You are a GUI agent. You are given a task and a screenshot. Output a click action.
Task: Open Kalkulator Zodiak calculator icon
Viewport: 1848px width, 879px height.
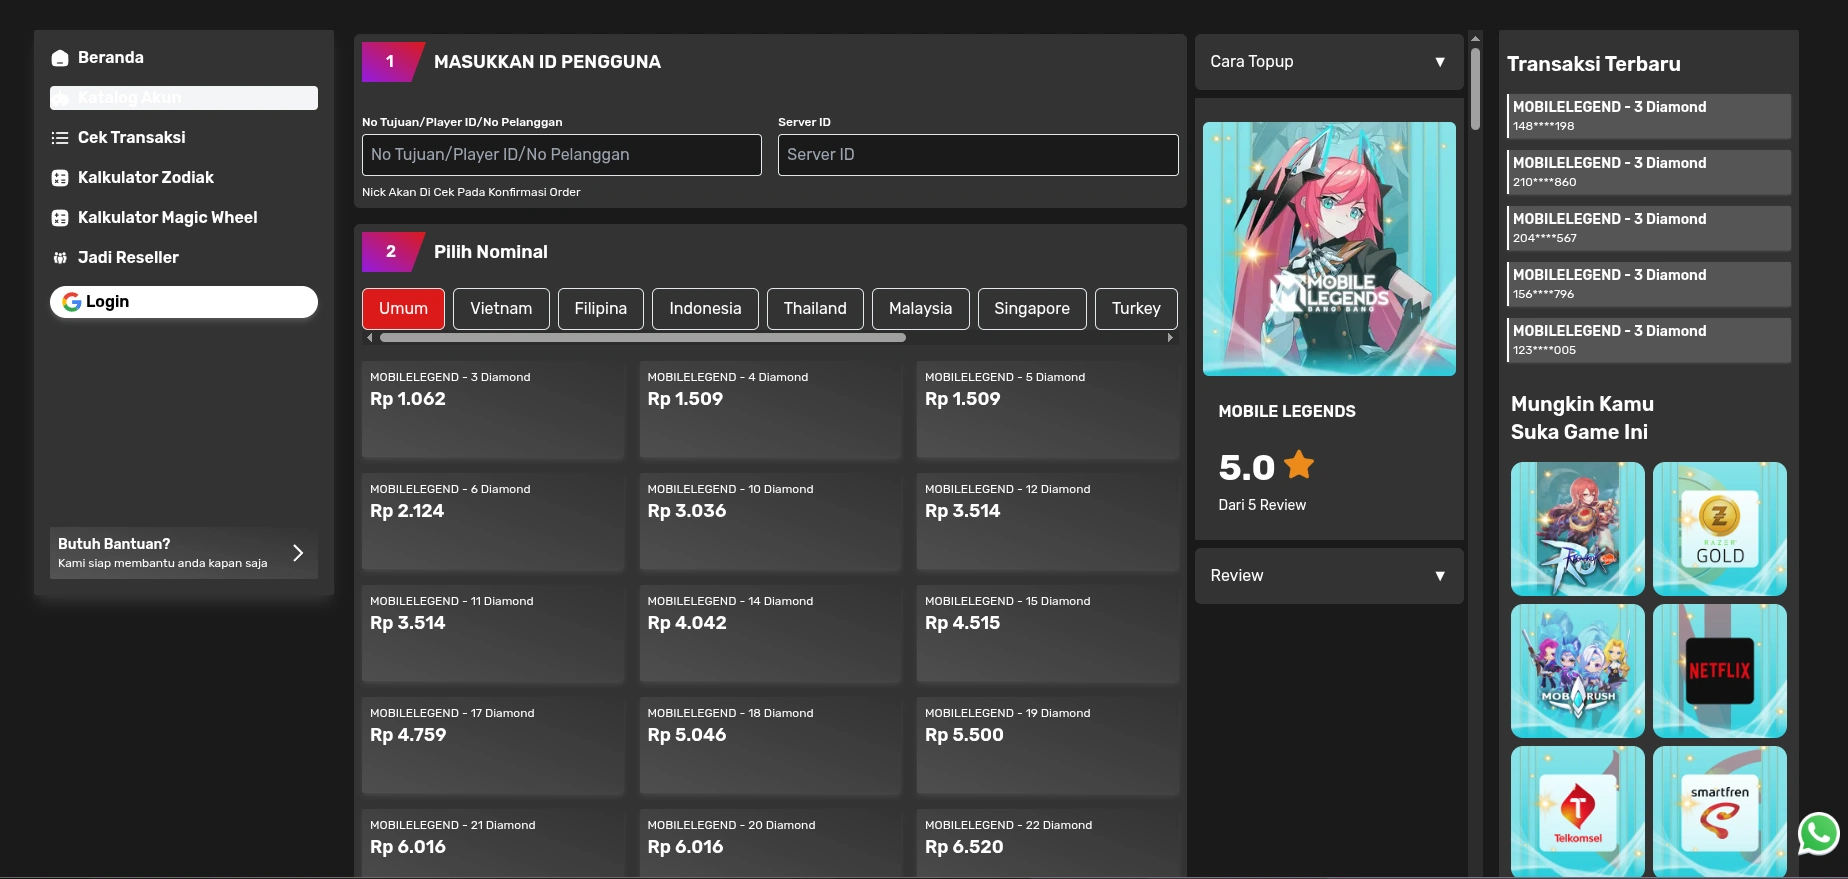[x=60, y=178]
